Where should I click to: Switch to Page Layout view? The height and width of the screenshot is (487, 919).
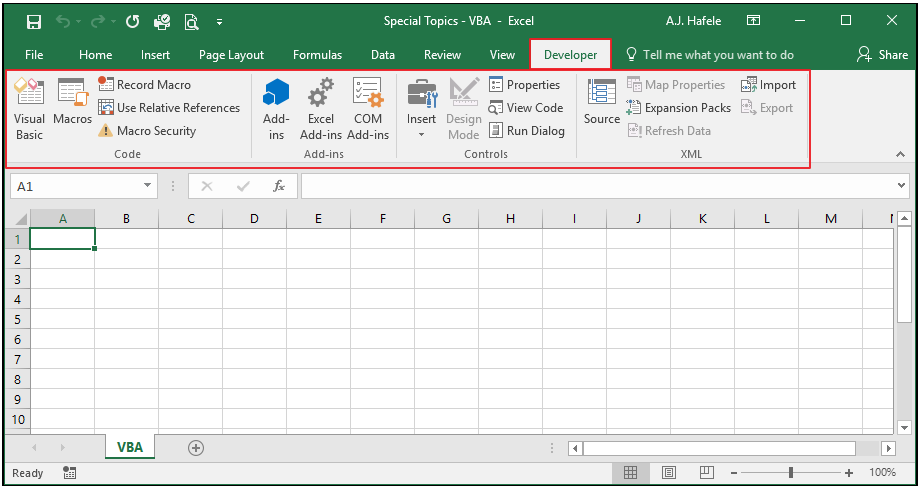669,472
